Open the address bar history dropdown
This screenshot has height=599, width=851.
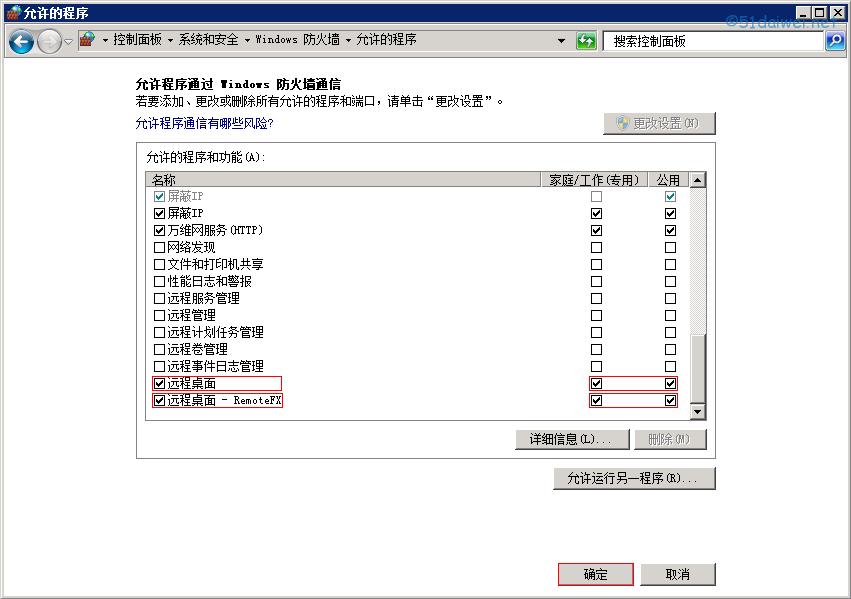click(x=563, y=40)
